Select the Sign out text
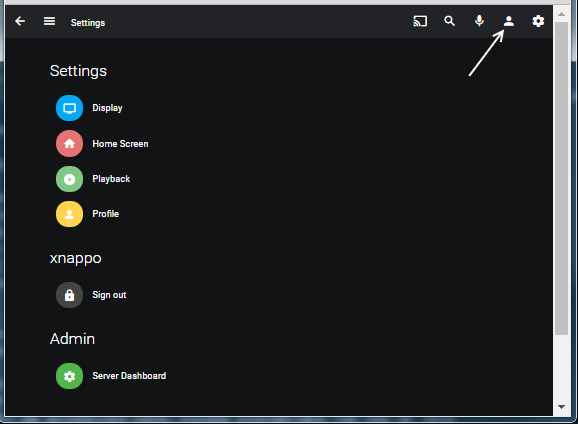The image size is (578, 424). pos(109,295)
